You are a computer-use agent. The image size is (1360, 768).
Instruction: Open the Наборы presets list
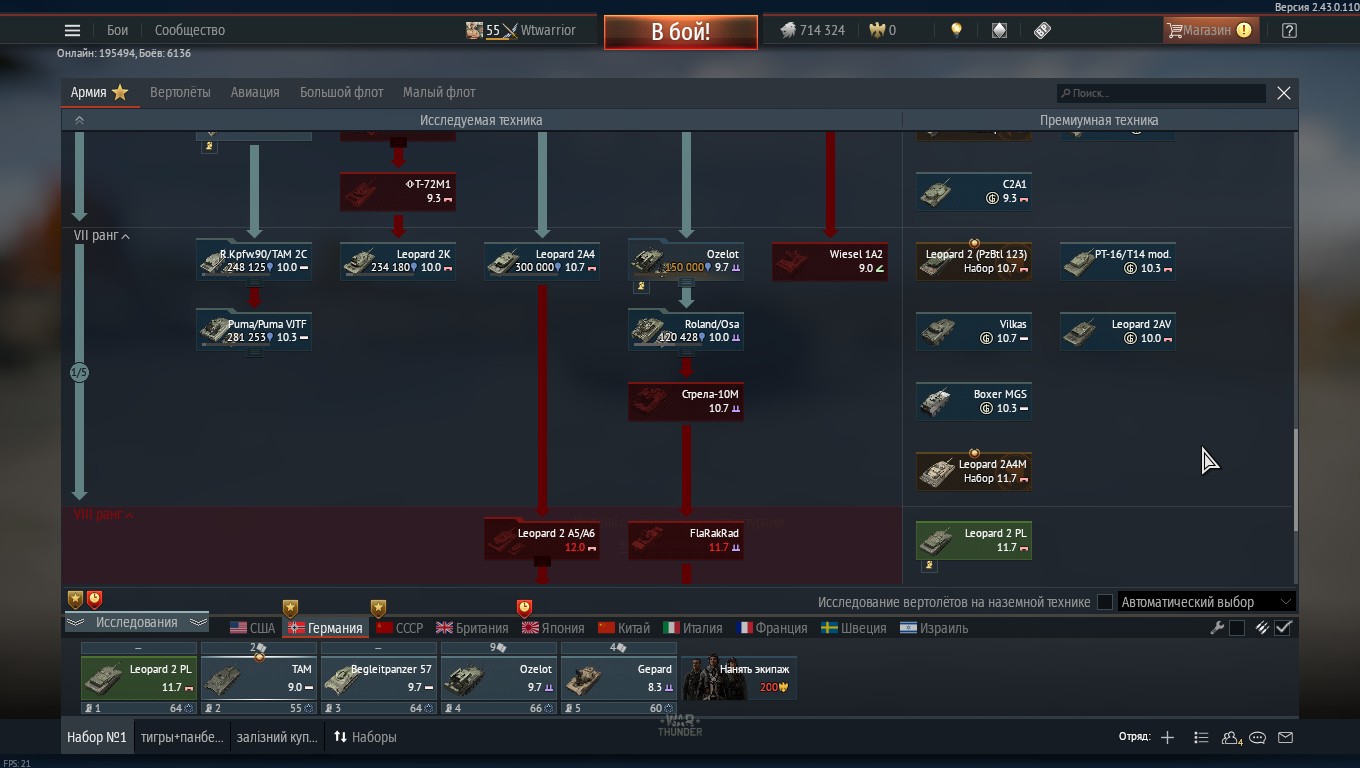coord(365,737)
